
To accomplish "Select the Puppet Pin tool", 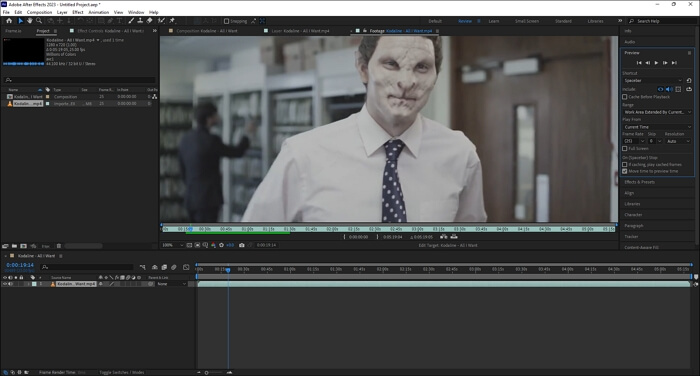I will click(x=172, y=21).
